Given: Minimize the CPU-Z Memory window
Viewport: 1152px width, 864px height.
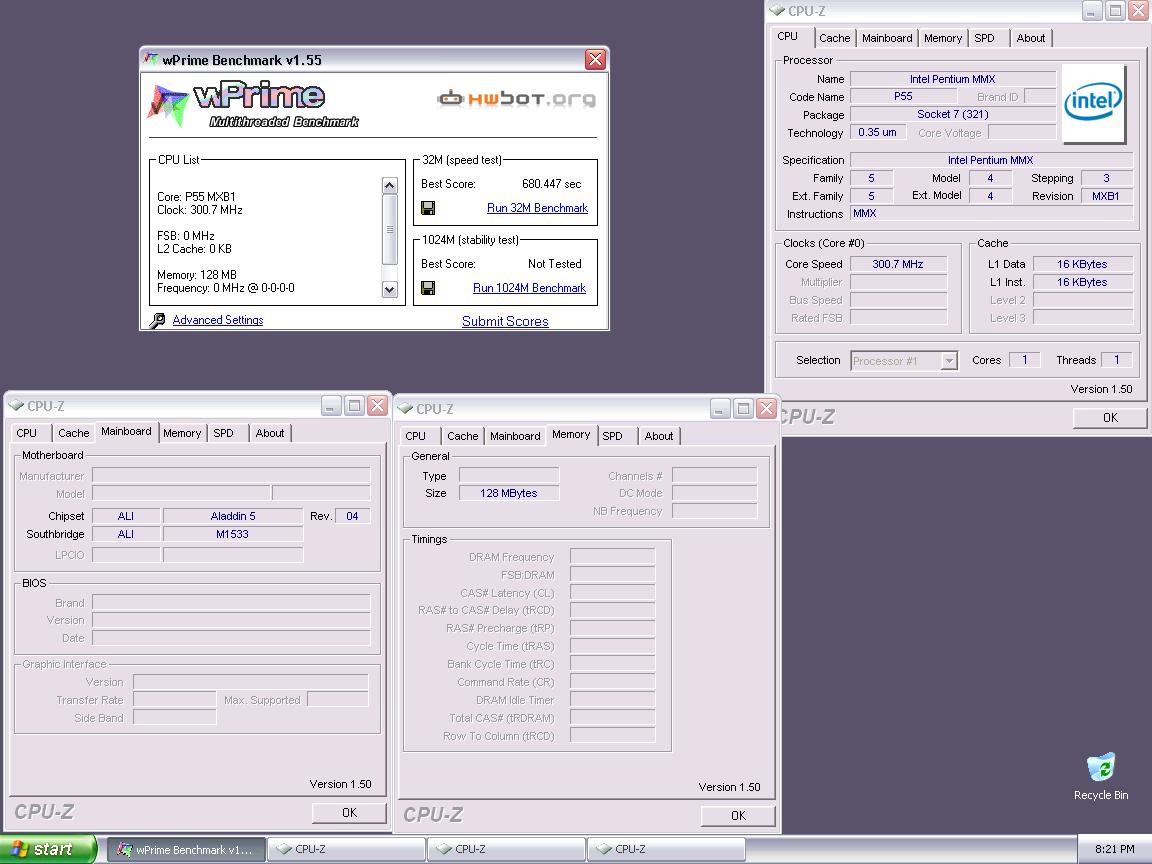Looking at the screenshot, I should 720,408.
